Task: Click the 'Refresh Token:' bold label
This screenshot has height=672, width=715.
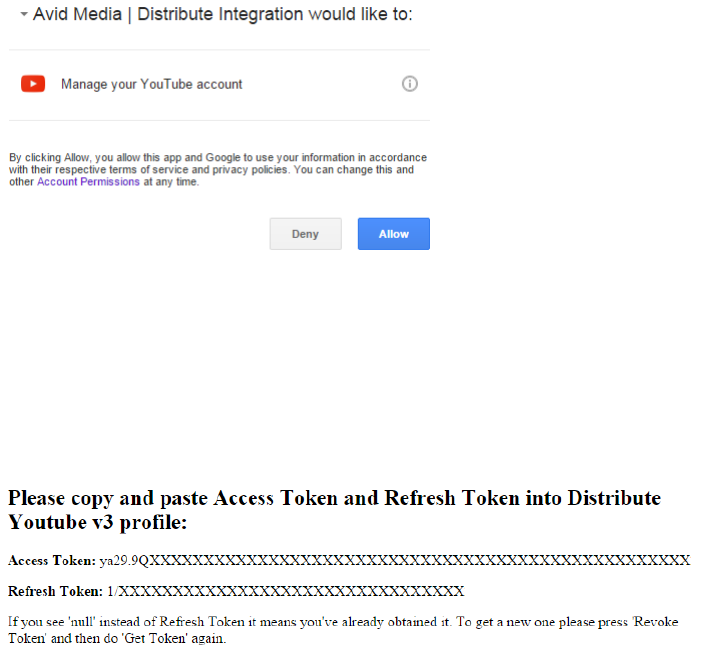Action: point(56,591)
